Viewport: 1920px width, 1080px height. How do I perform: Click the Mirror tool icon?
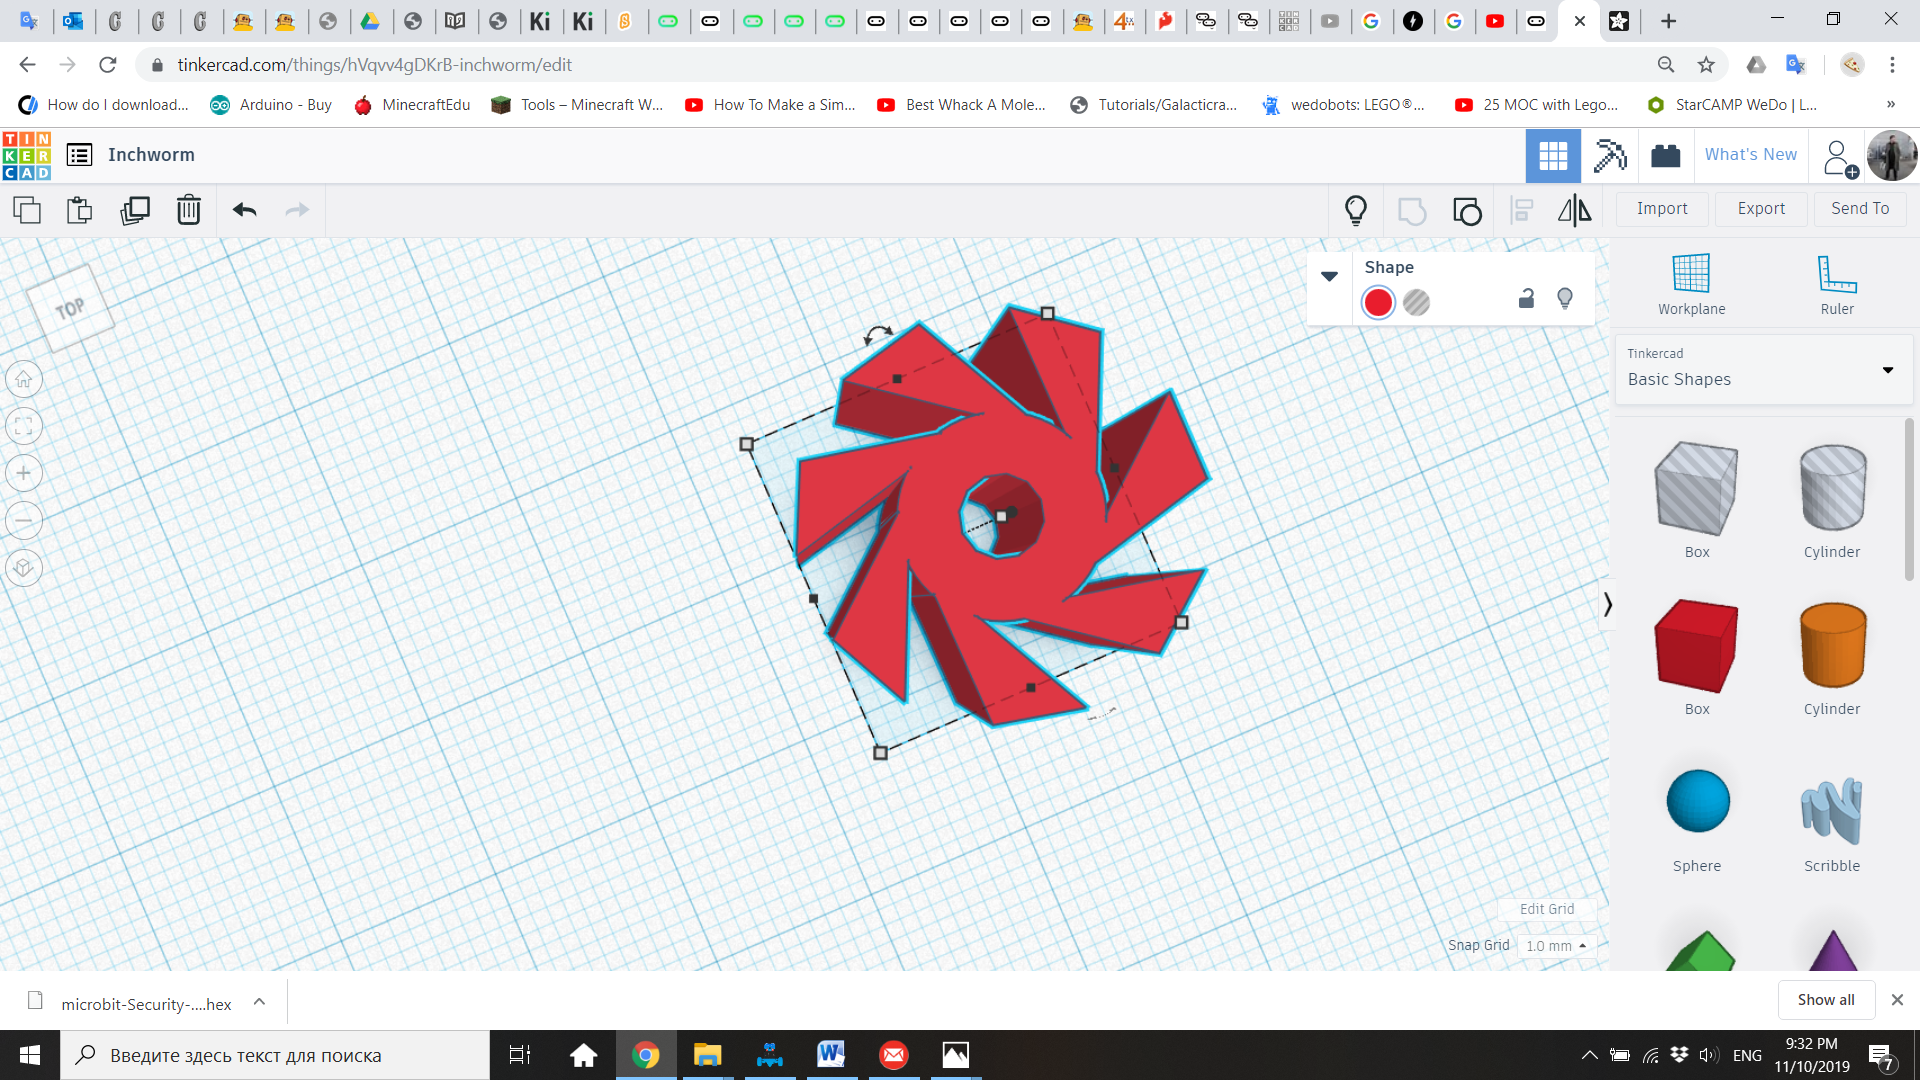click(1574, 210)
